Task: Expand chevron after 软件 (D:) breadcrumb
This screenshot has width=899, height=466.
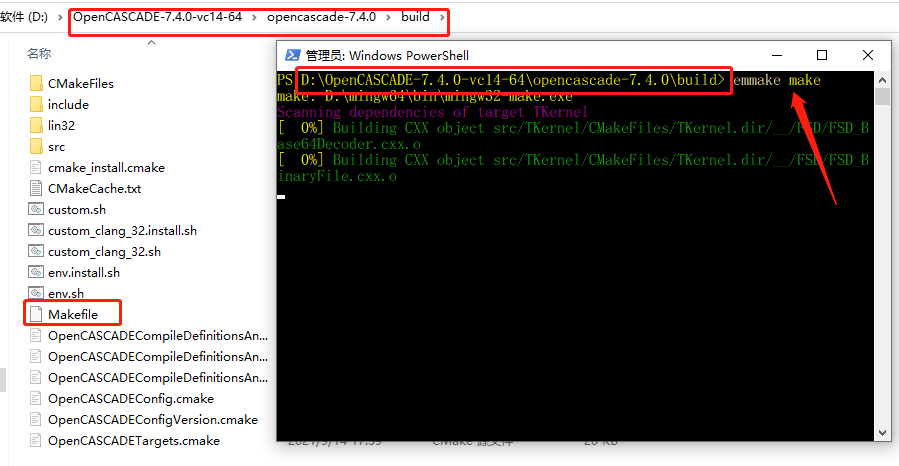Action: click(60, 18)
